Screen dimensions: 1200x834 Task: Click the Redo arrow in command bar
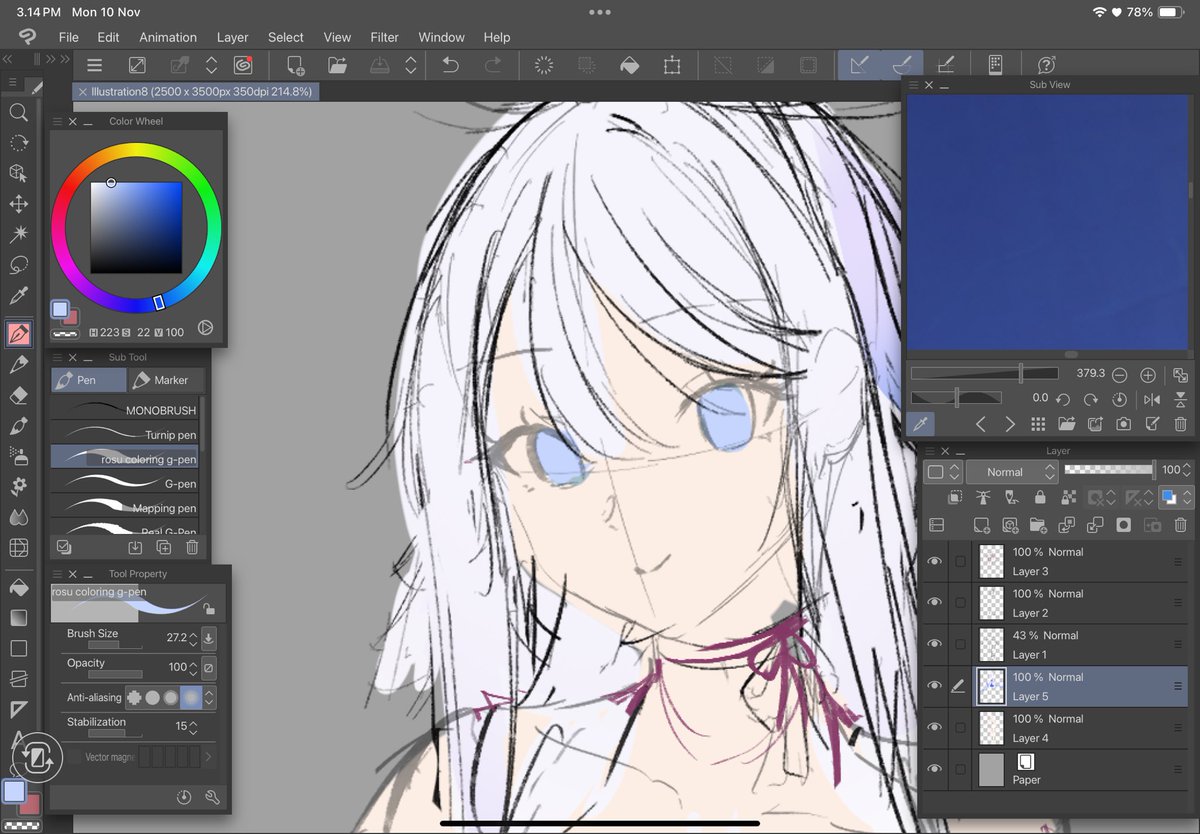point(492,65)
